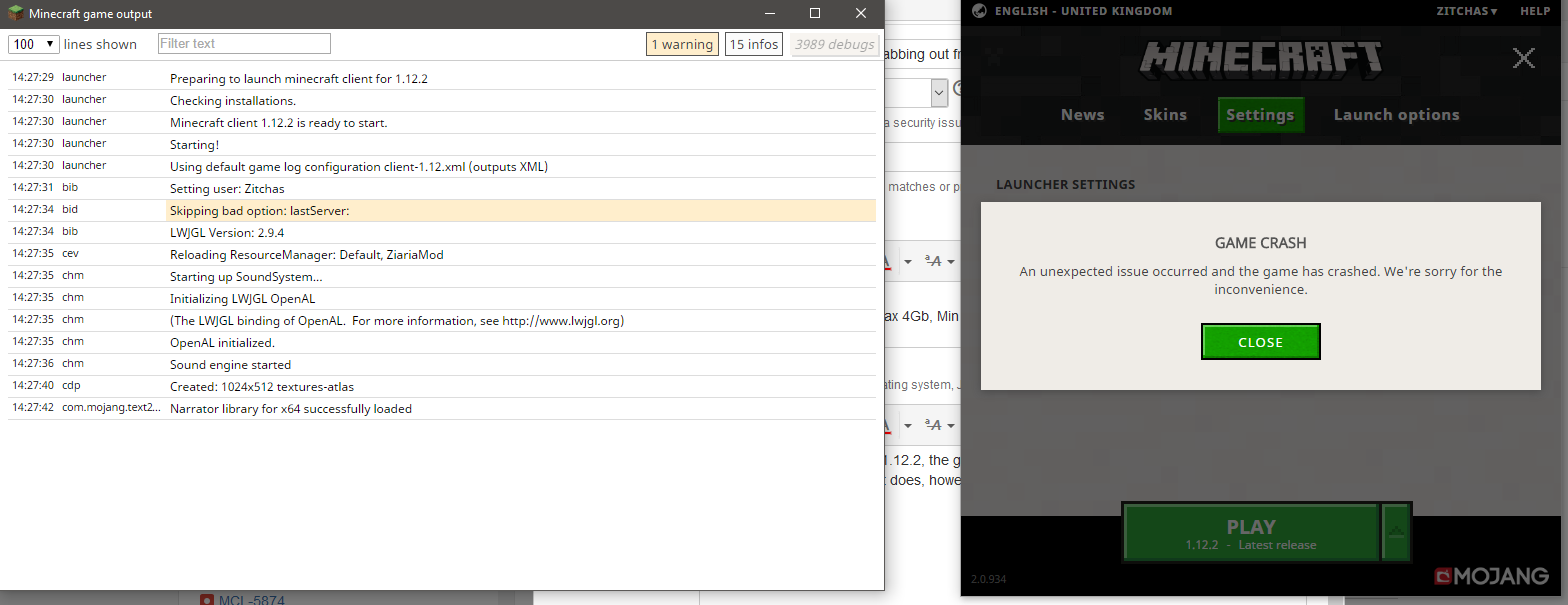Select the 'Initializing LWJGL OpenAL' log line

[x=442, y=298]
